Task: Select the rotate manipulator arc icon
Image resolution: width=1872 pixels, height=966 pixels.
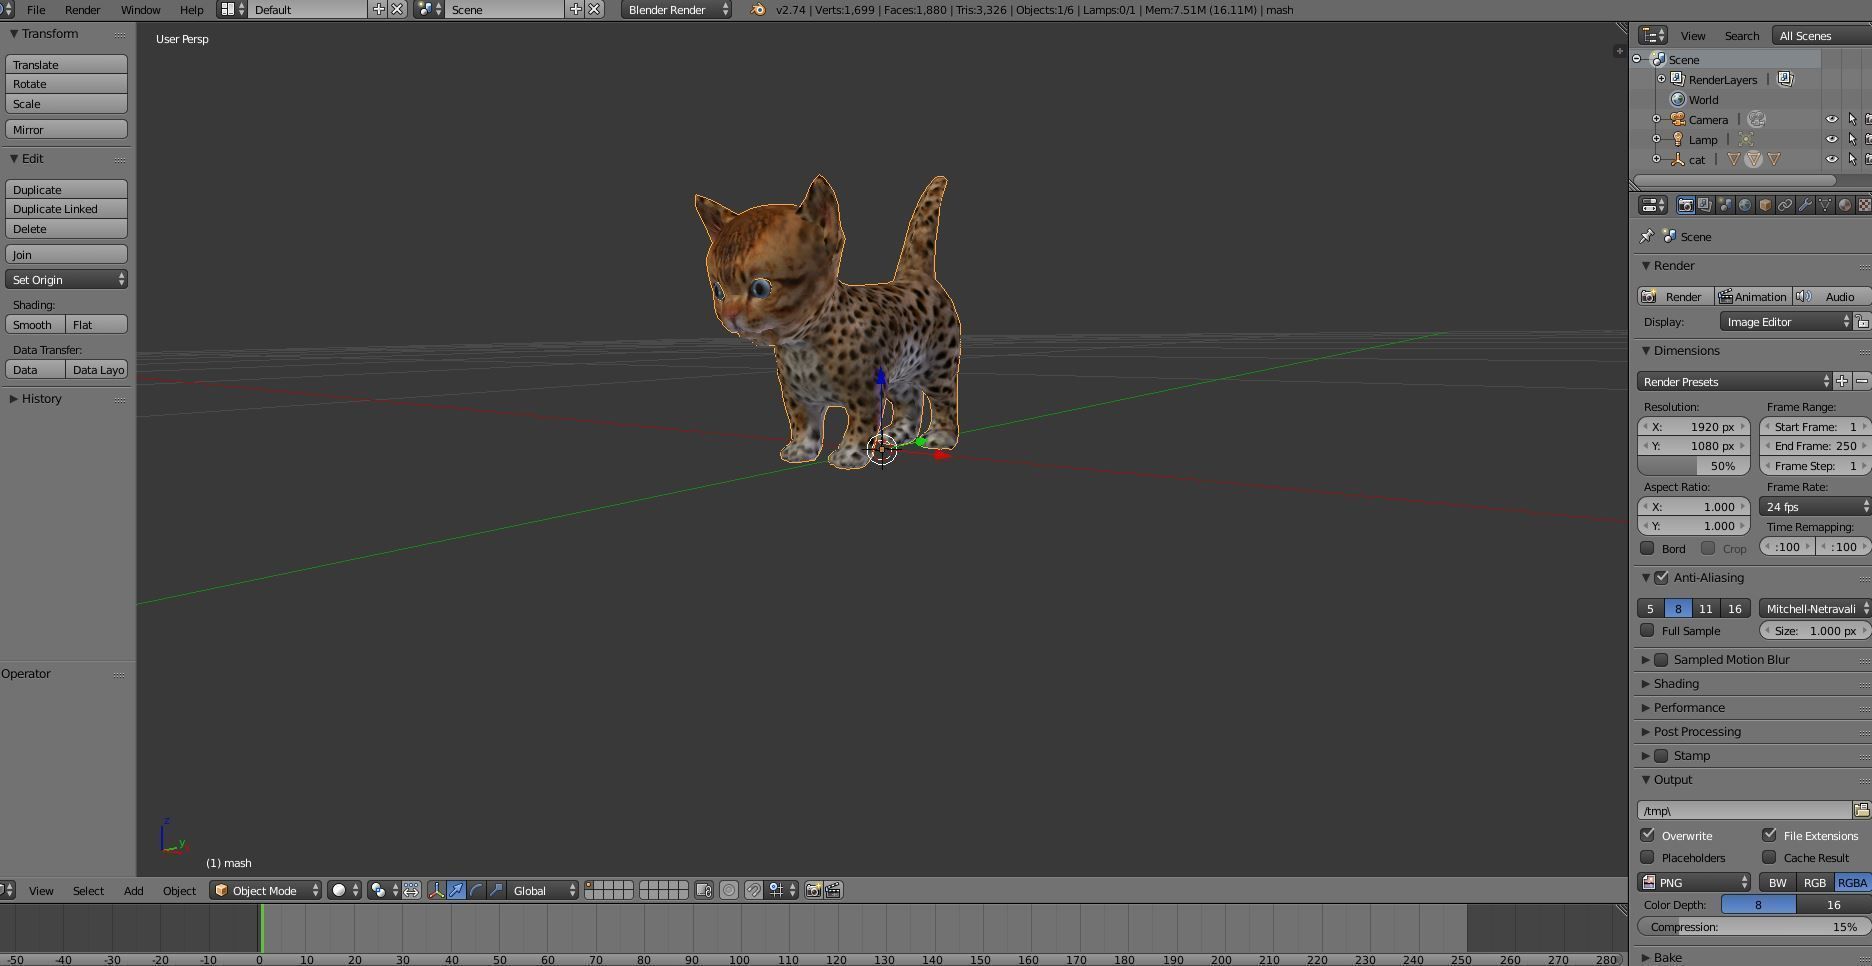Action: [x=476, y=890]
